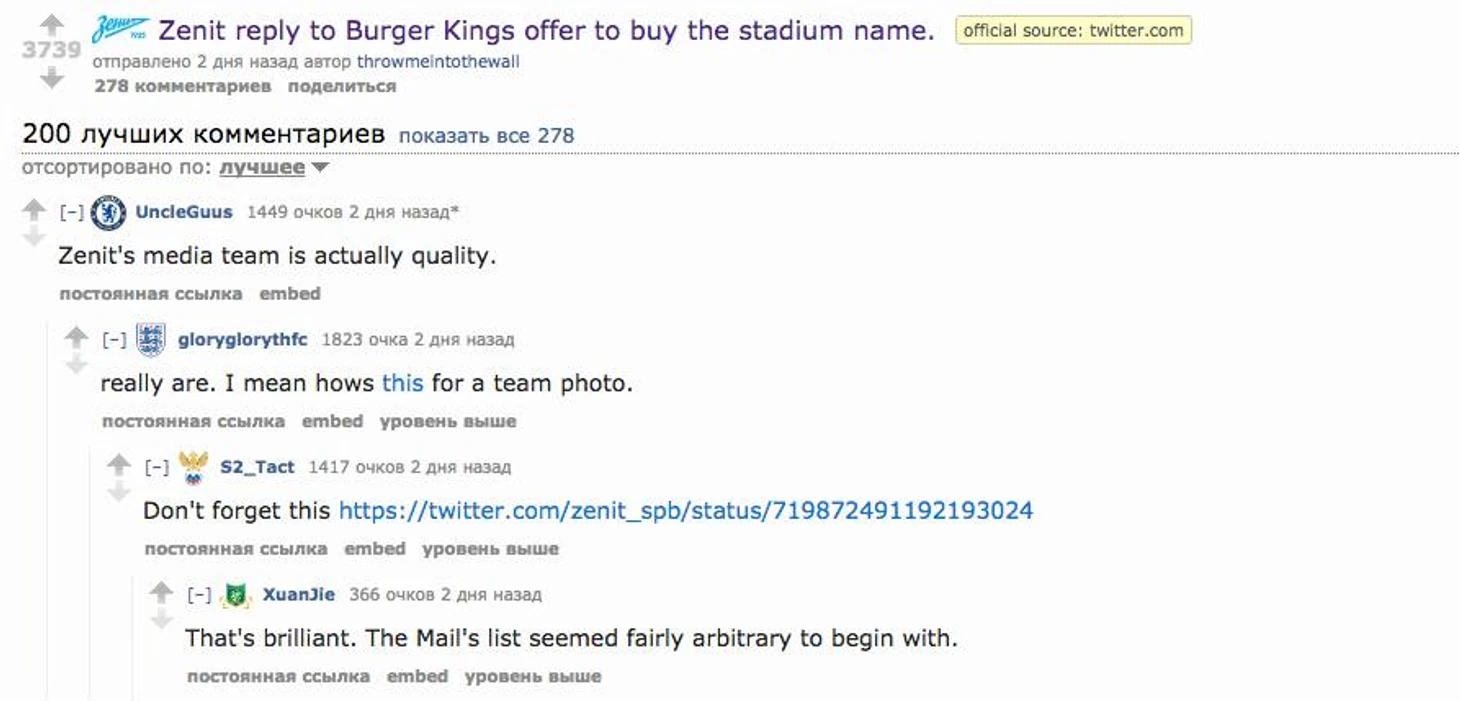1460x701 pixels.
Task: Collapse XuanJie's comment using [–]
Action: [x=199, y=595]
